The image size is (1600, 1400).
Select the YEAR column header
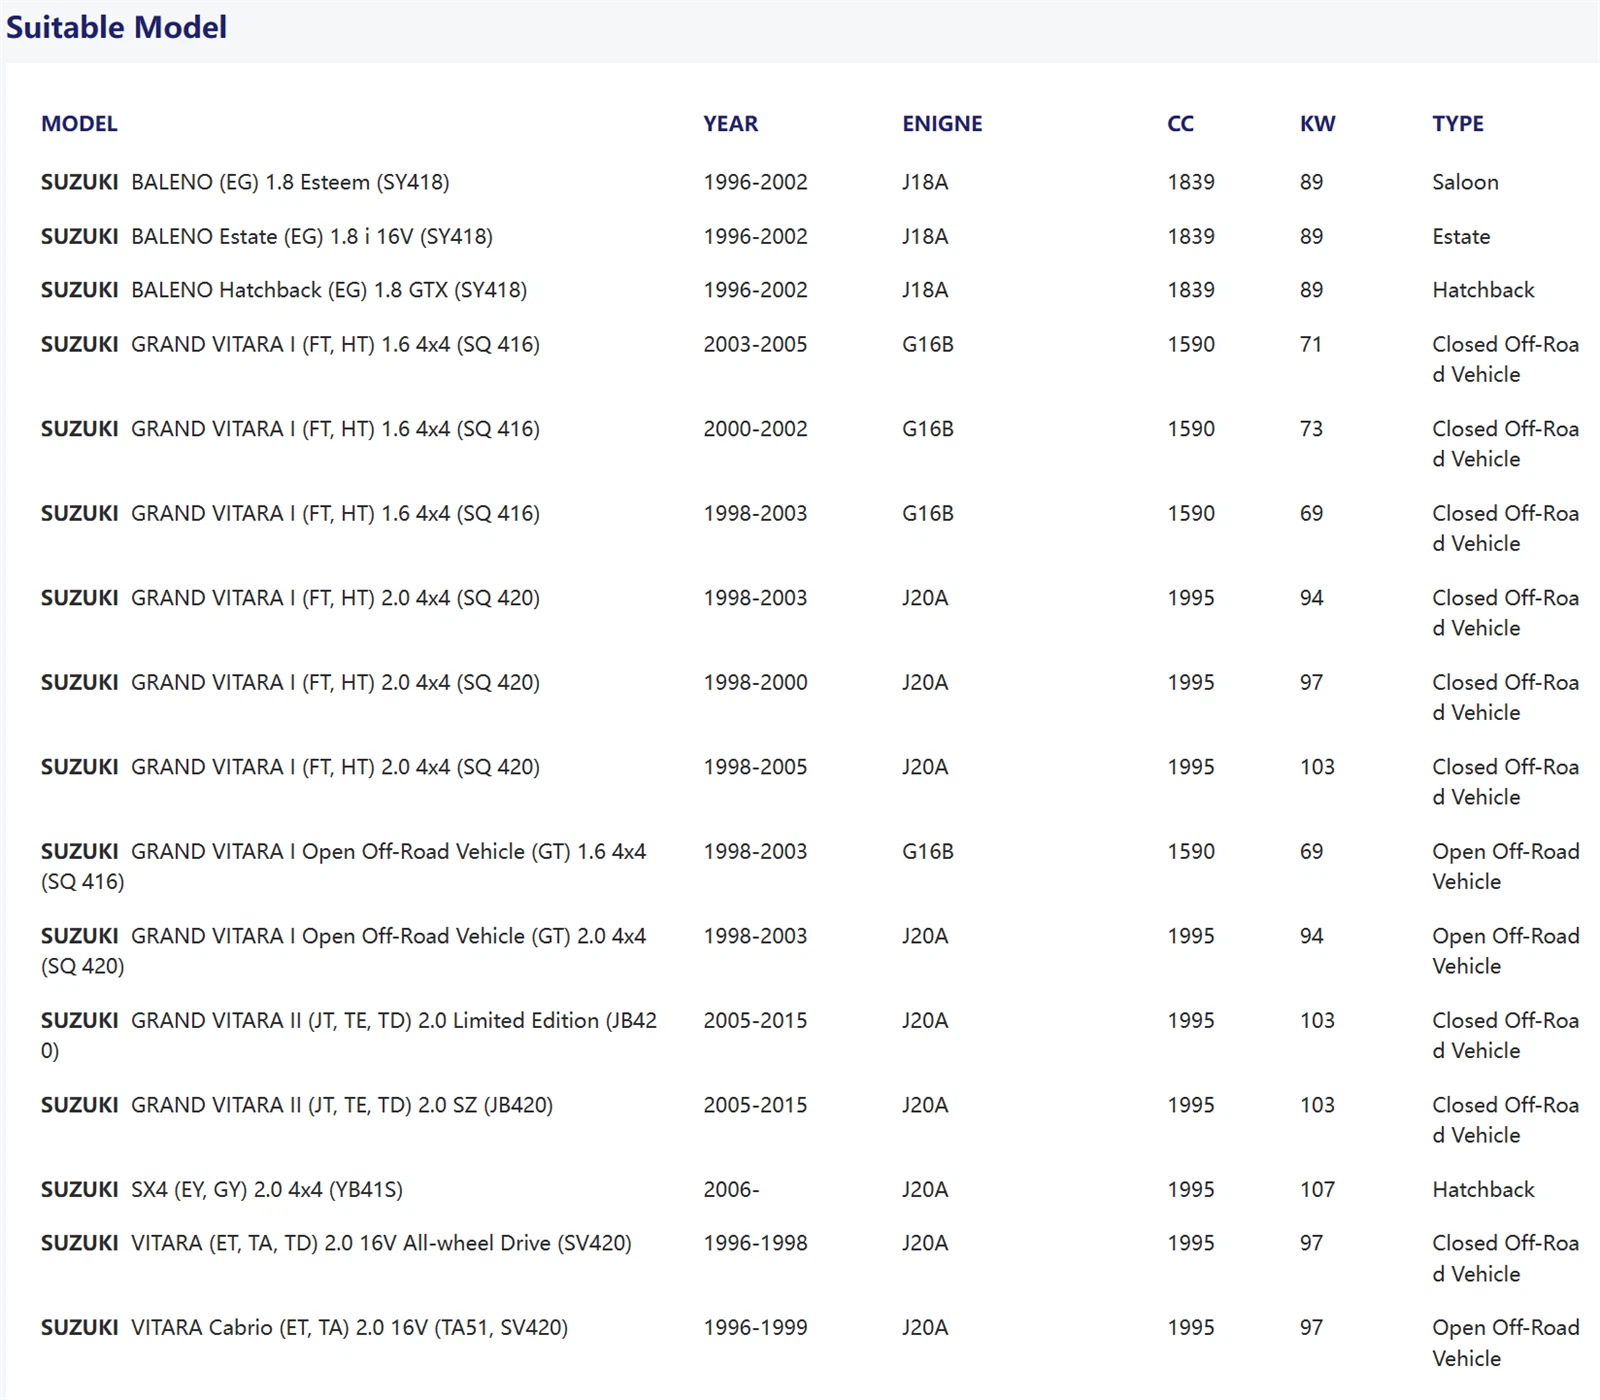click(730, 124)
